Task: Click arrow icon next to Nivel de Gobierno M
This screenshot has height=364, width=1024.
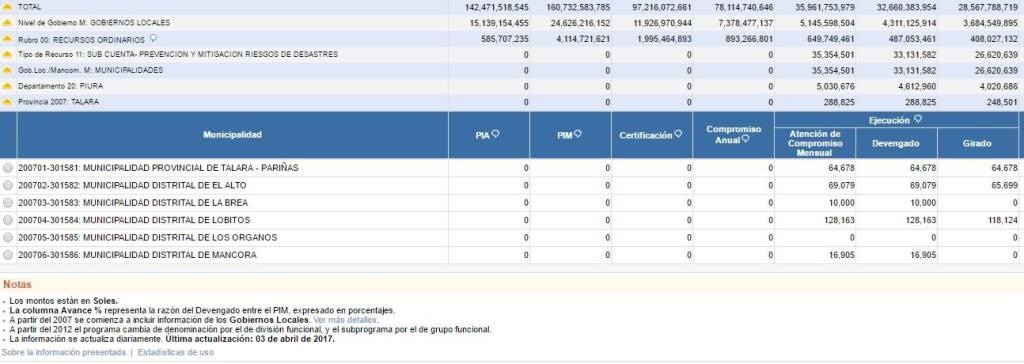Action: [8, 23]
